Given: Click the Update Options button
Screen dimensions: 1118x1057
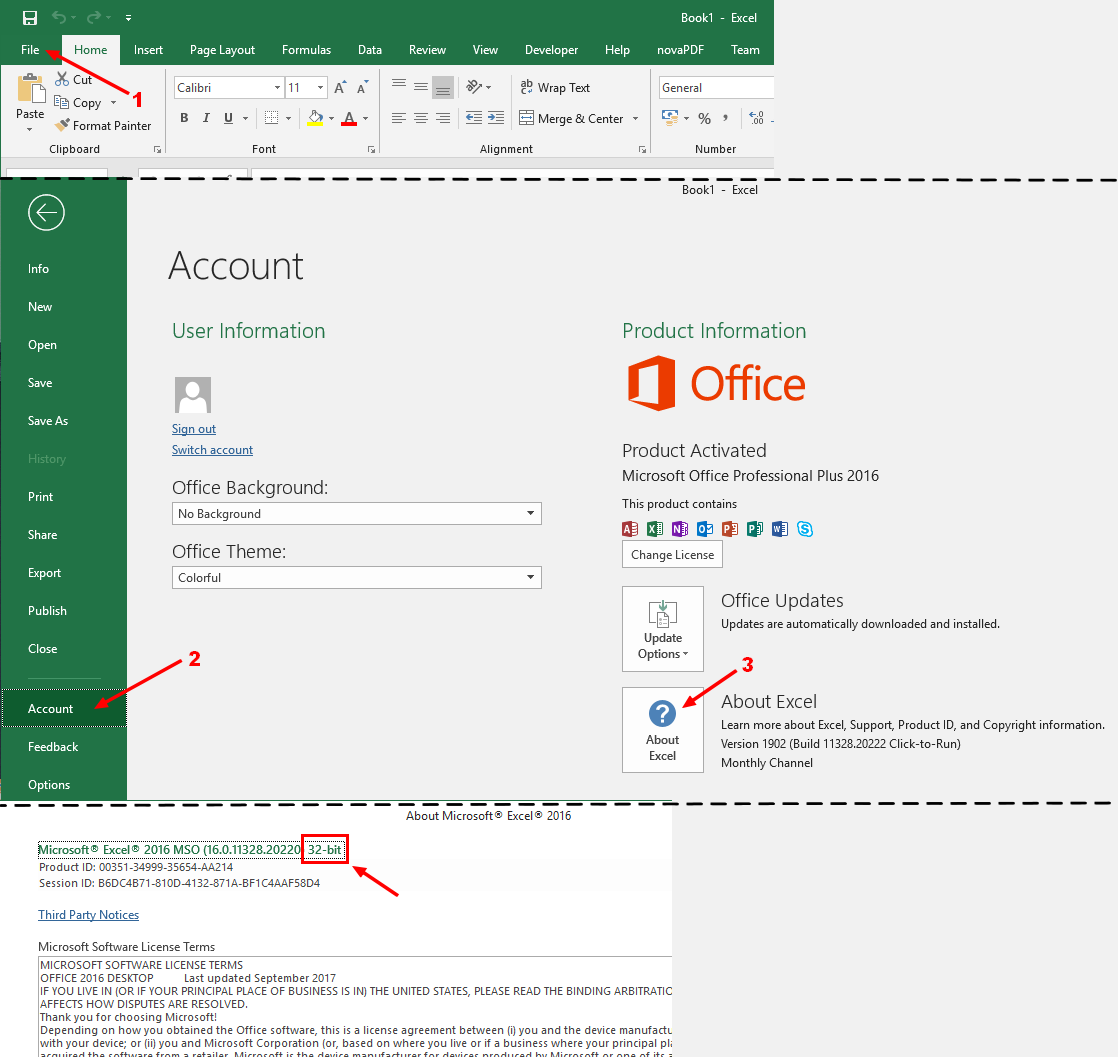Looking at the screenshot, I should coord(662,629).
